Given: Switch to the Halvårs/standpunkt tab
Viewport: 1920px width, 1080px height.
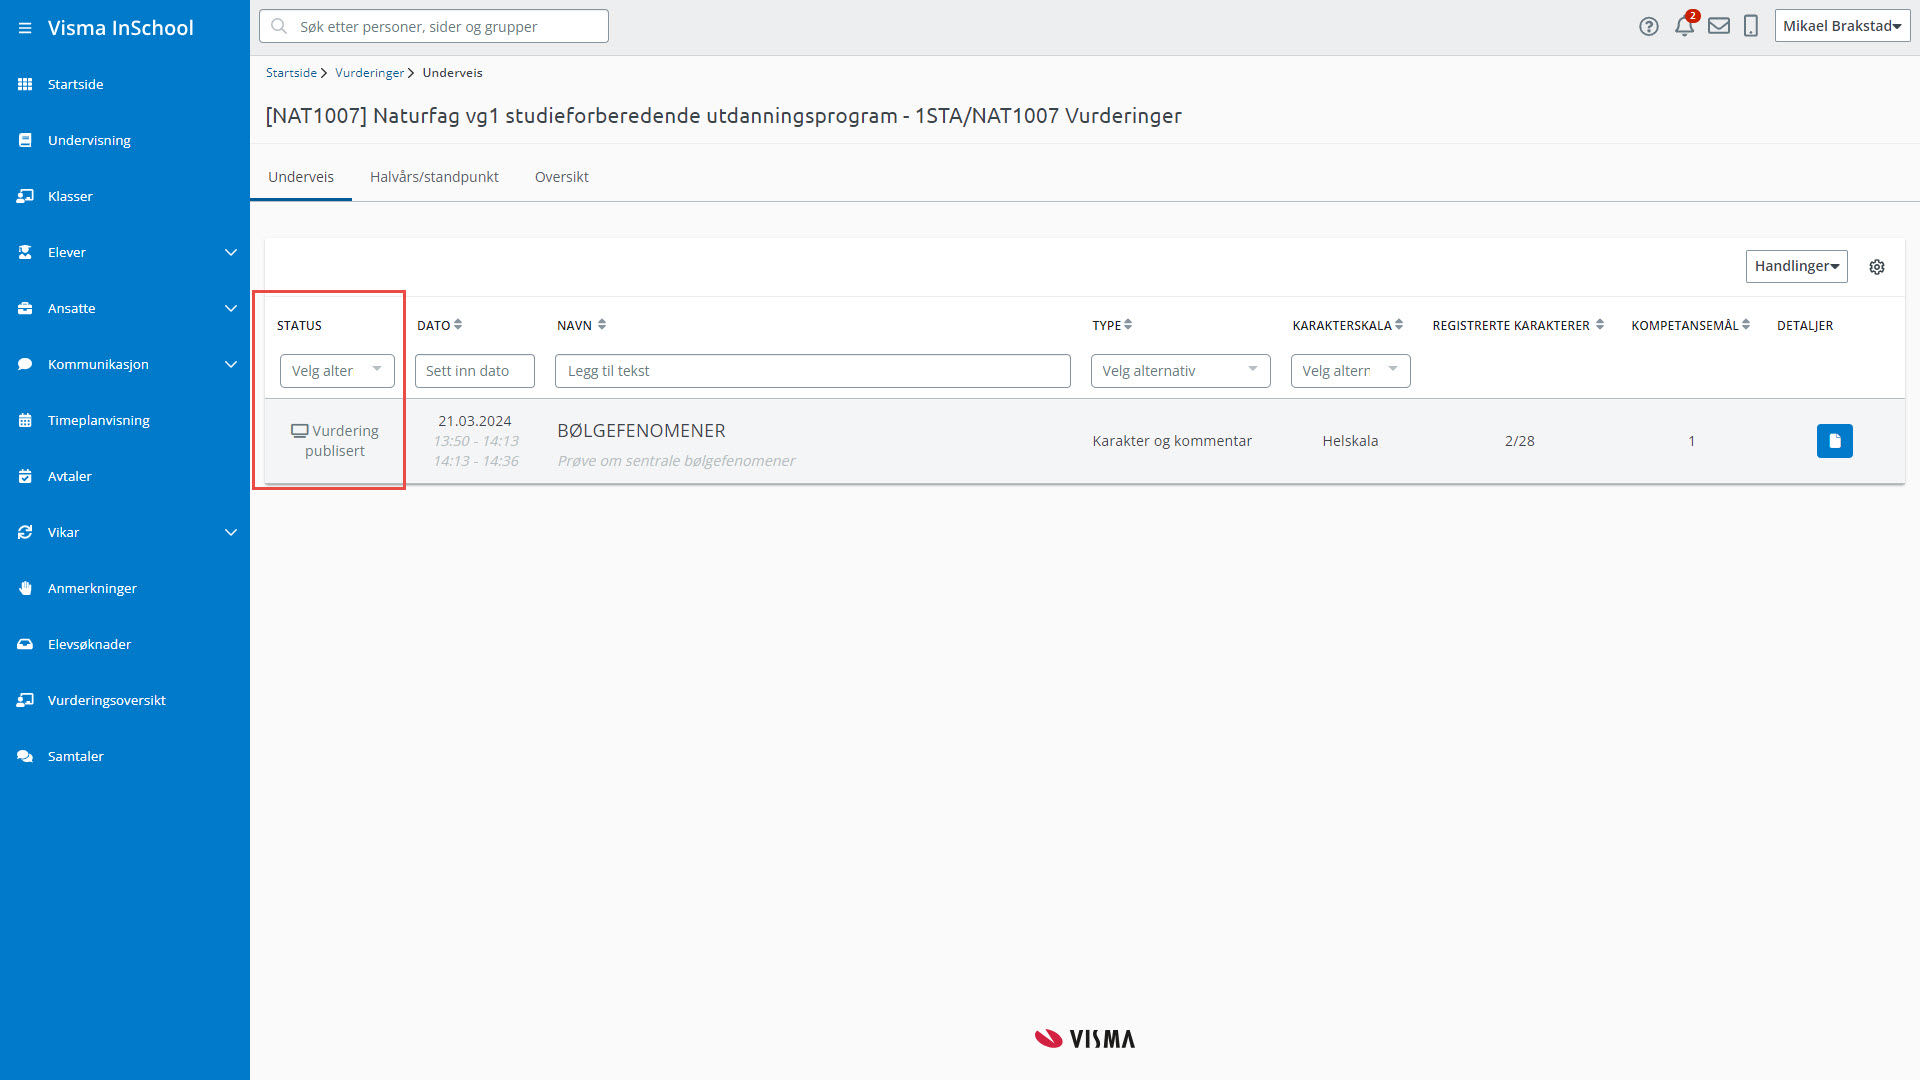Looking at the screenshot, I should click(x=434, y=177).
